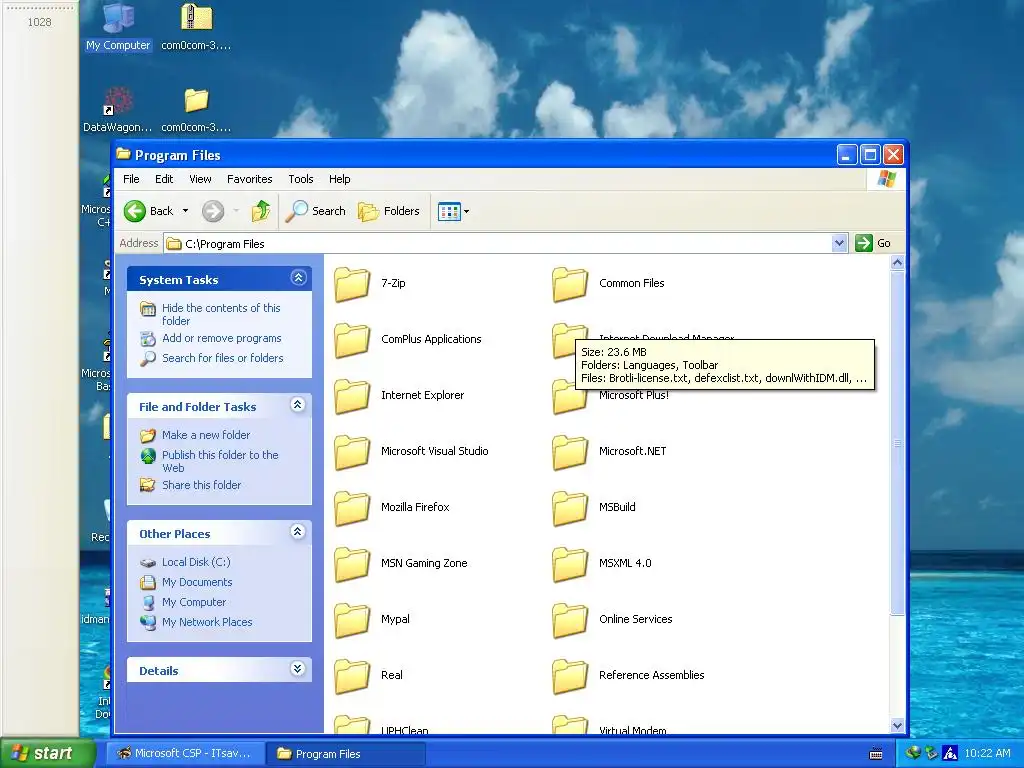Image resolution: width=1024 pixels, height=768 pixels.
Task: Open the Reference Assemblies folder icon
Action: [570, 677]
